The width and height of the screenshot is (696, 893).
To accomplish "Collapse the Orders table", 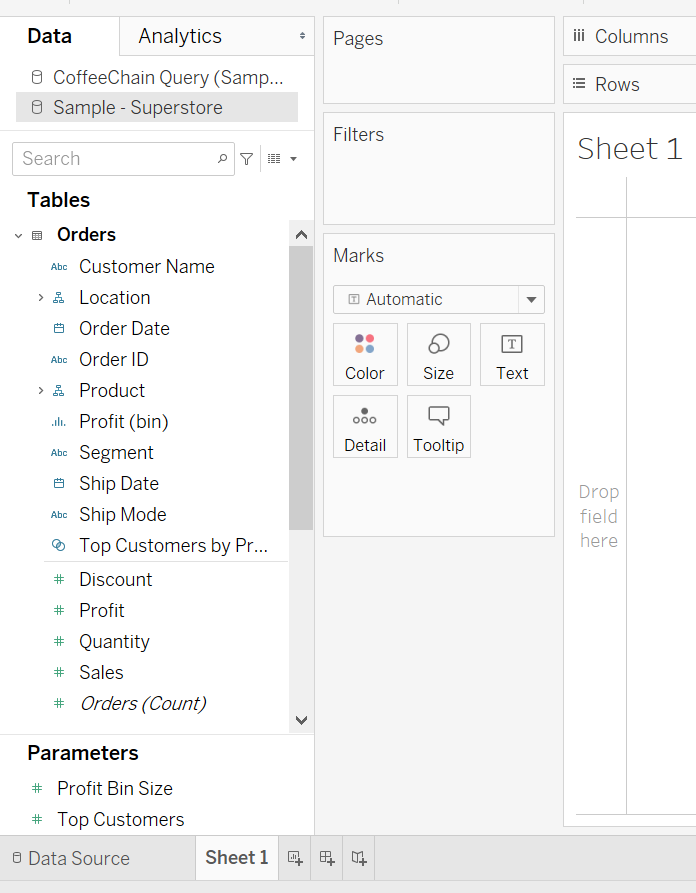I will (x=18, y=236).
